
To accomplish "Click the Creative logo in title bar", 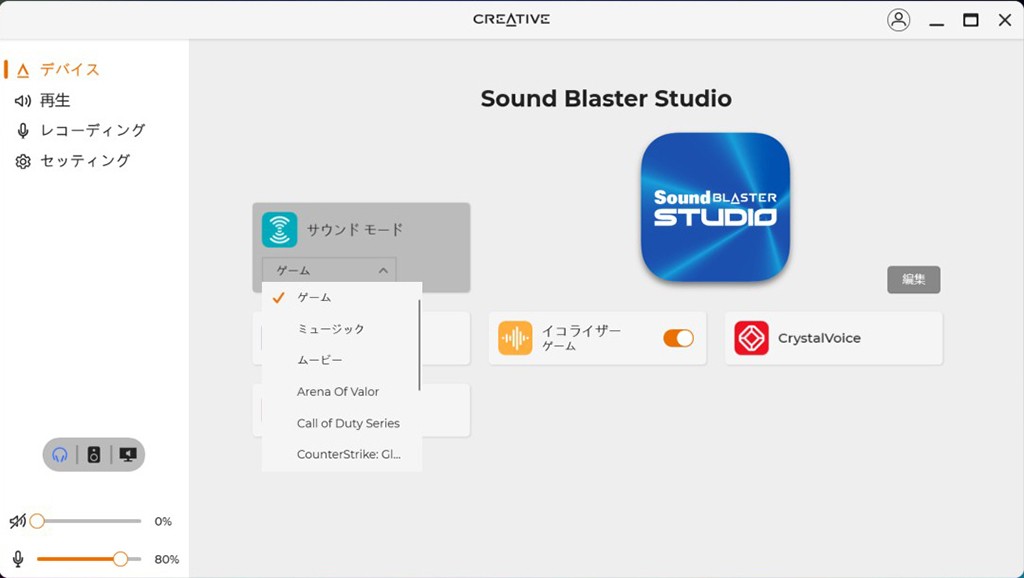I will [511, 19].
